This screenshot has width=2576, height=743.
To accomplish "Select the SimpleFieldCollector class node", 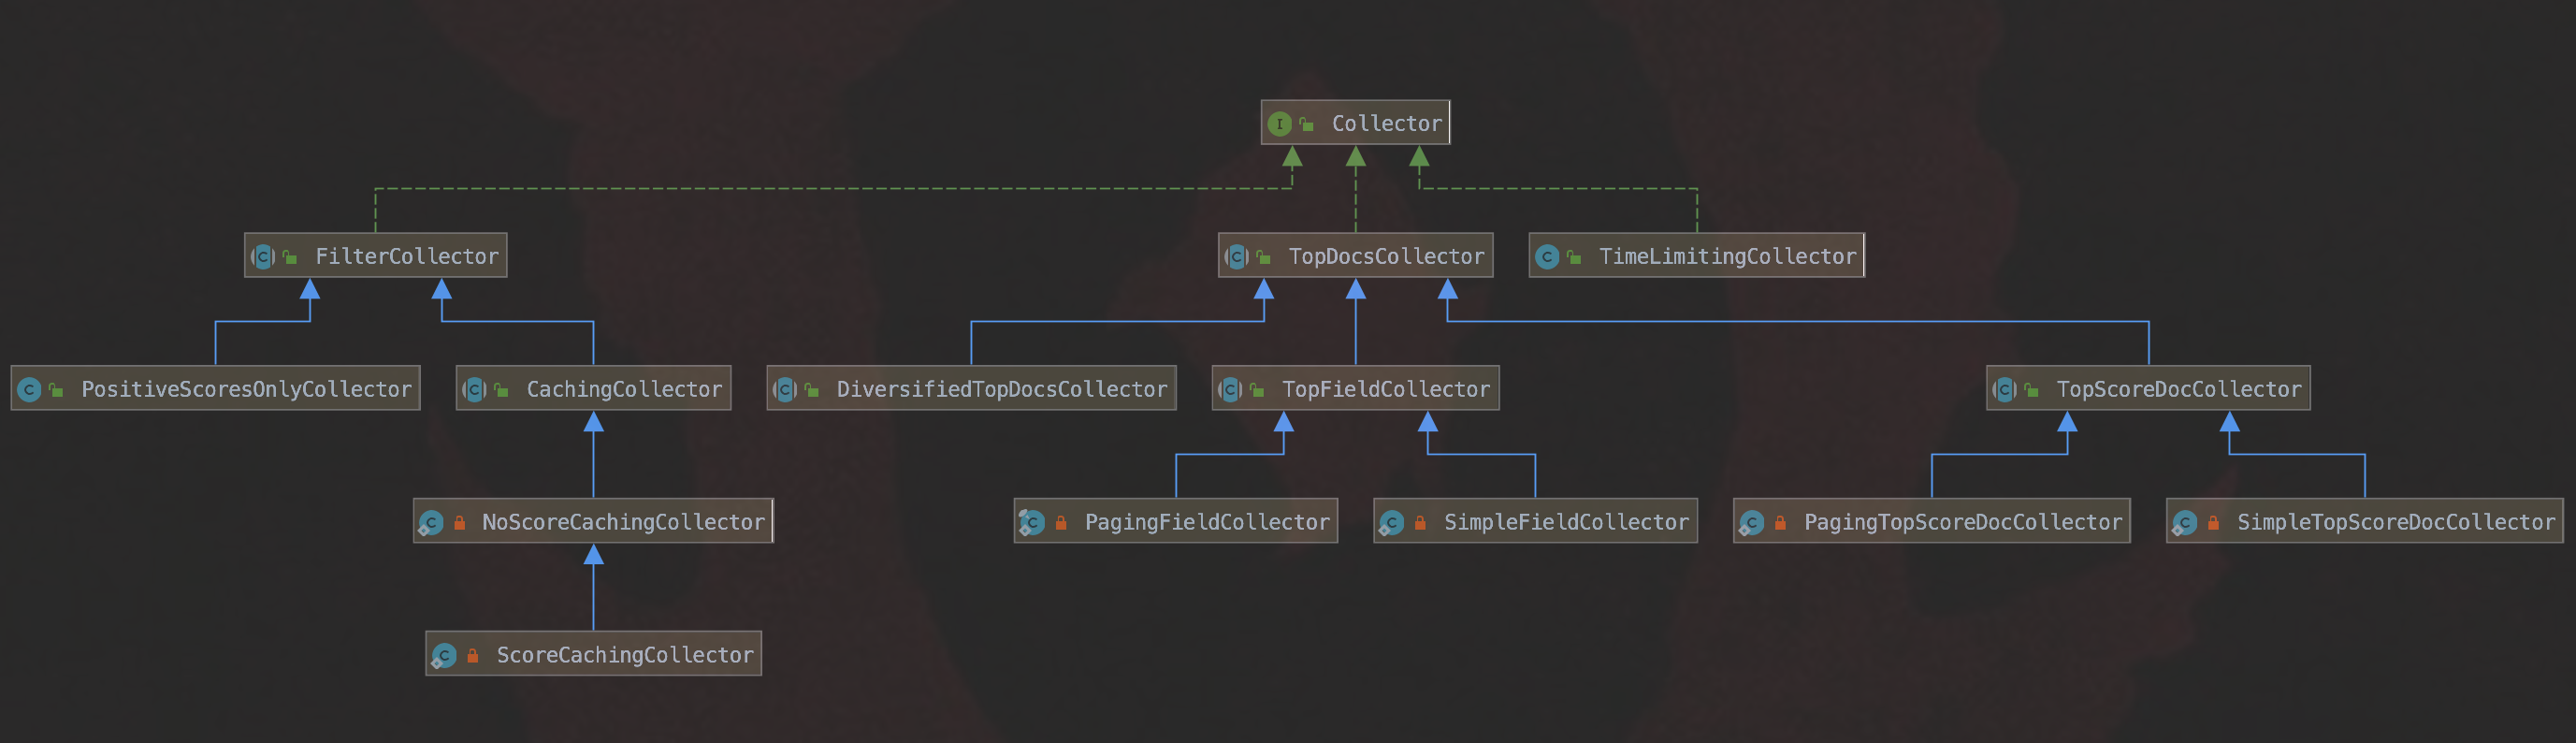I will [x=1535, y=521].
